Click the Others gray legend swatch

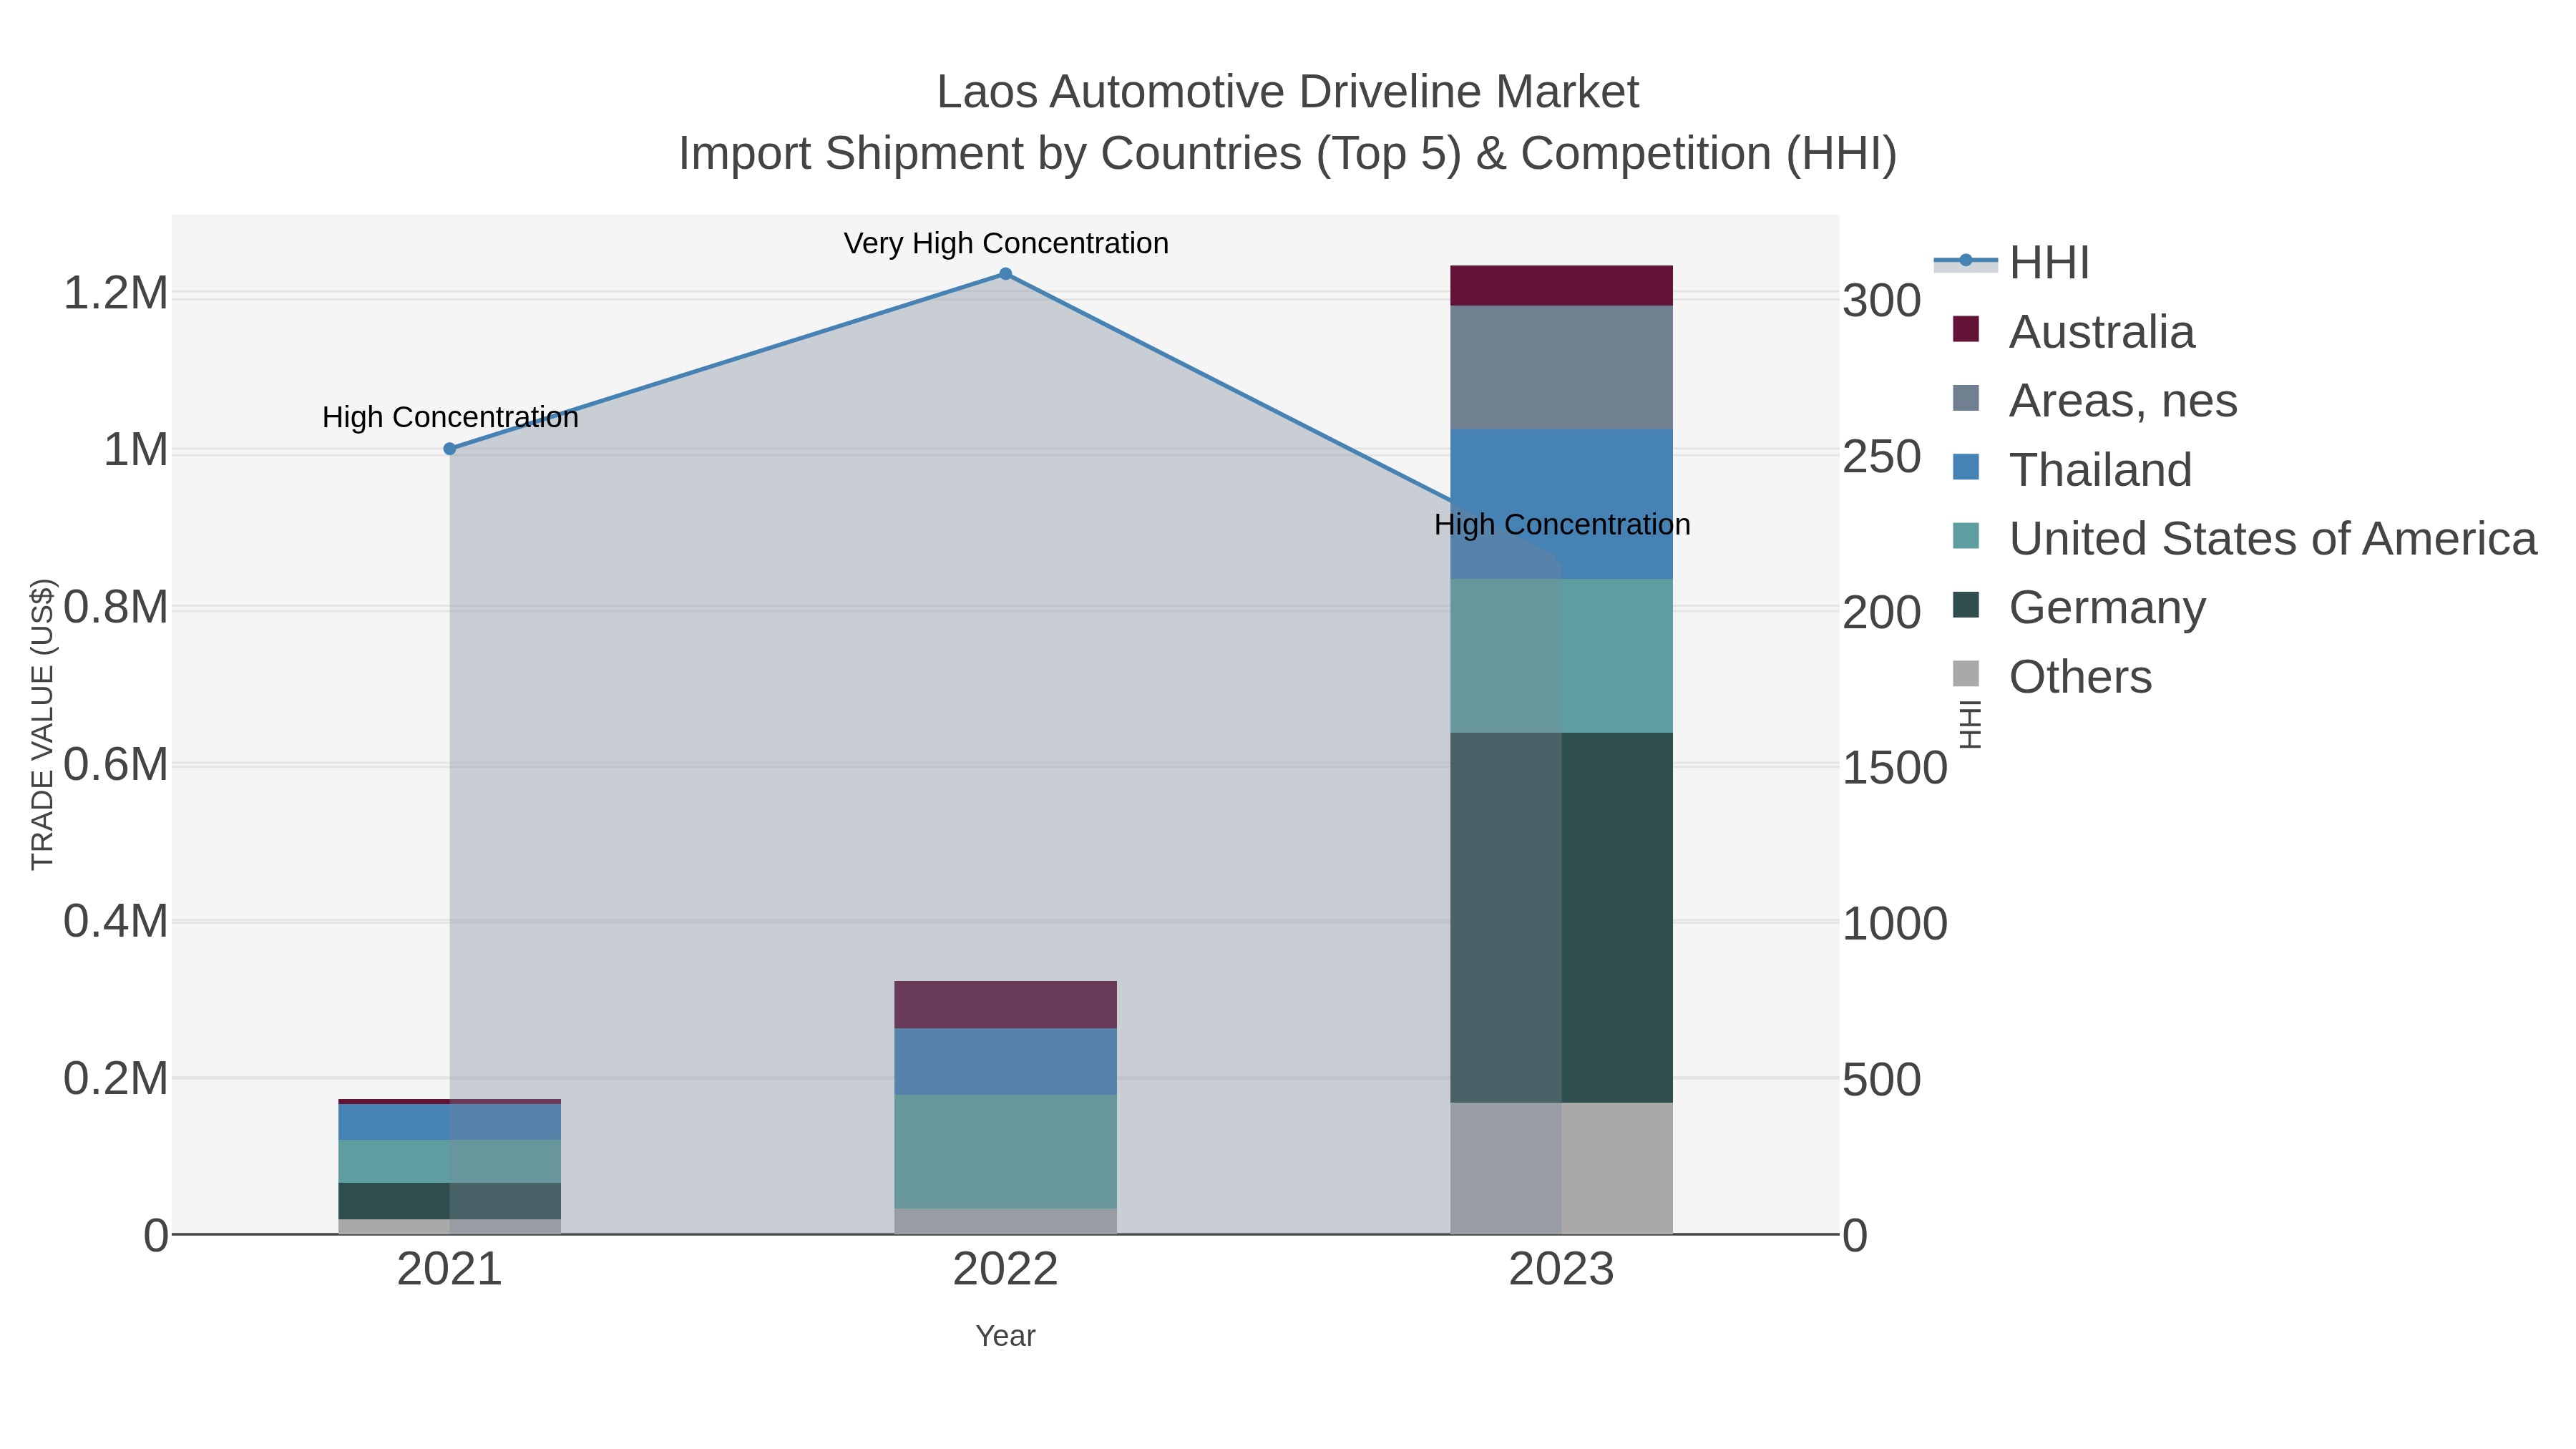pyautogui.click(x=1966, y=674)
